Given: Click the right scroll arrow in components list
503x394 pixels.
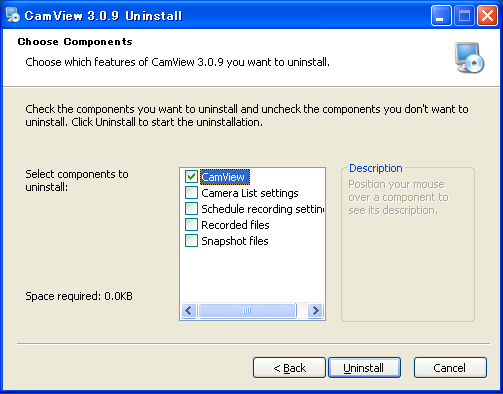Looking at the screenshot, I should coord(315,311).
